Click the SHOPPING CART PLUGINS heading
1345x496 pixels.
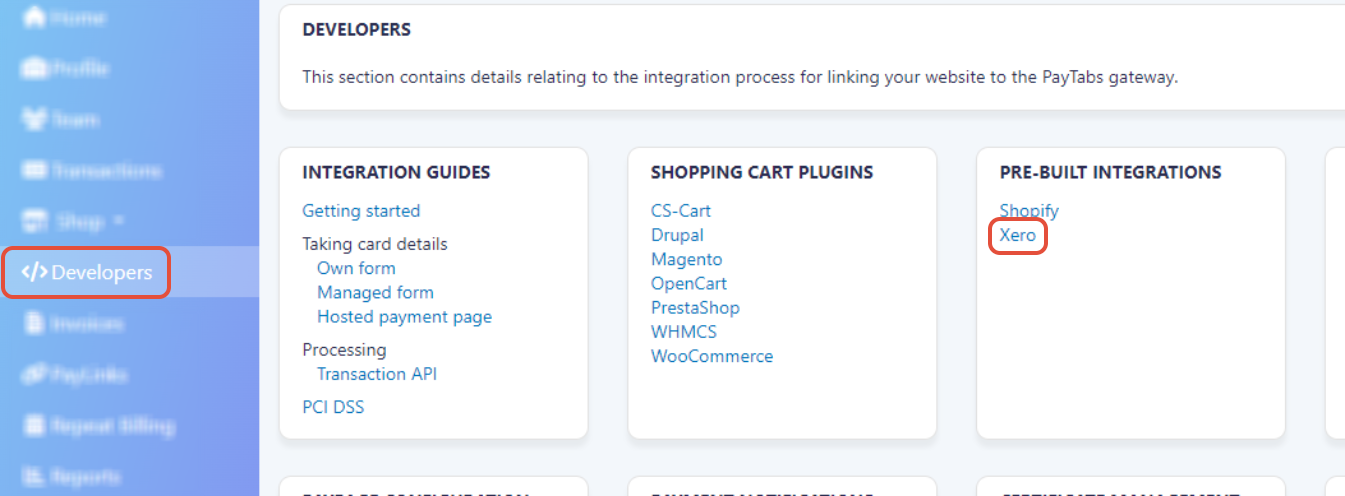[x=762, y=172]
